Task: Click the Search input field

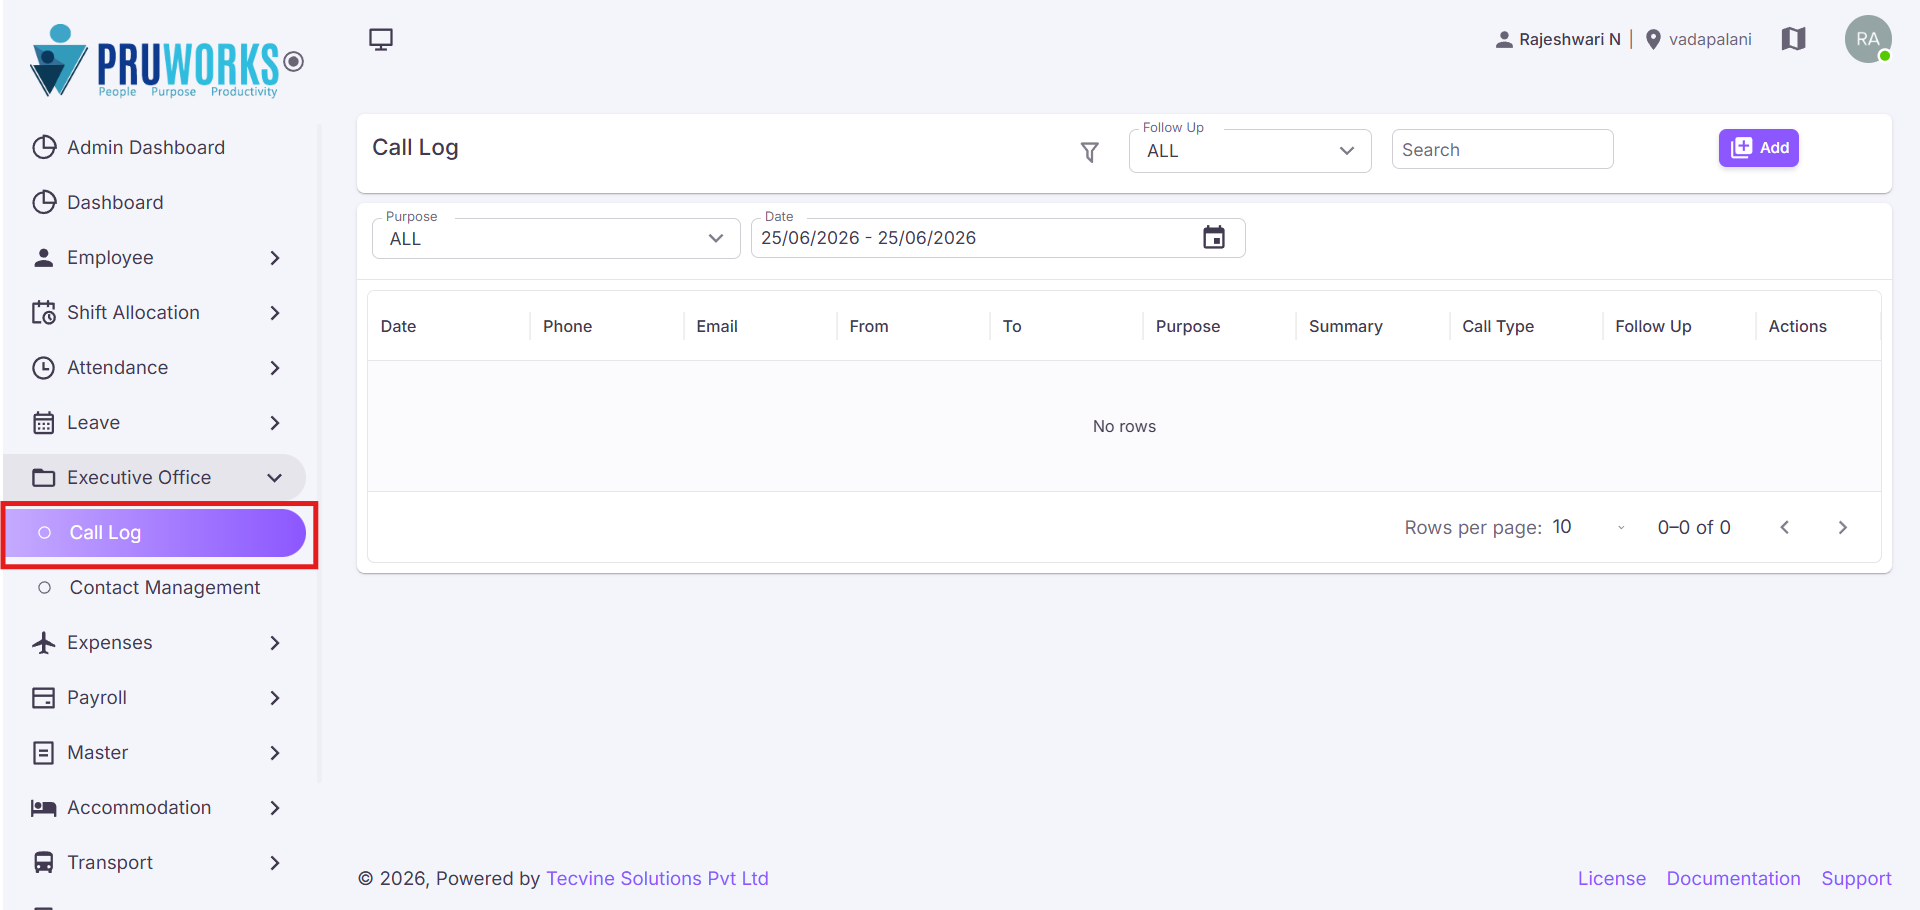Action: (x=1502, y=149)
